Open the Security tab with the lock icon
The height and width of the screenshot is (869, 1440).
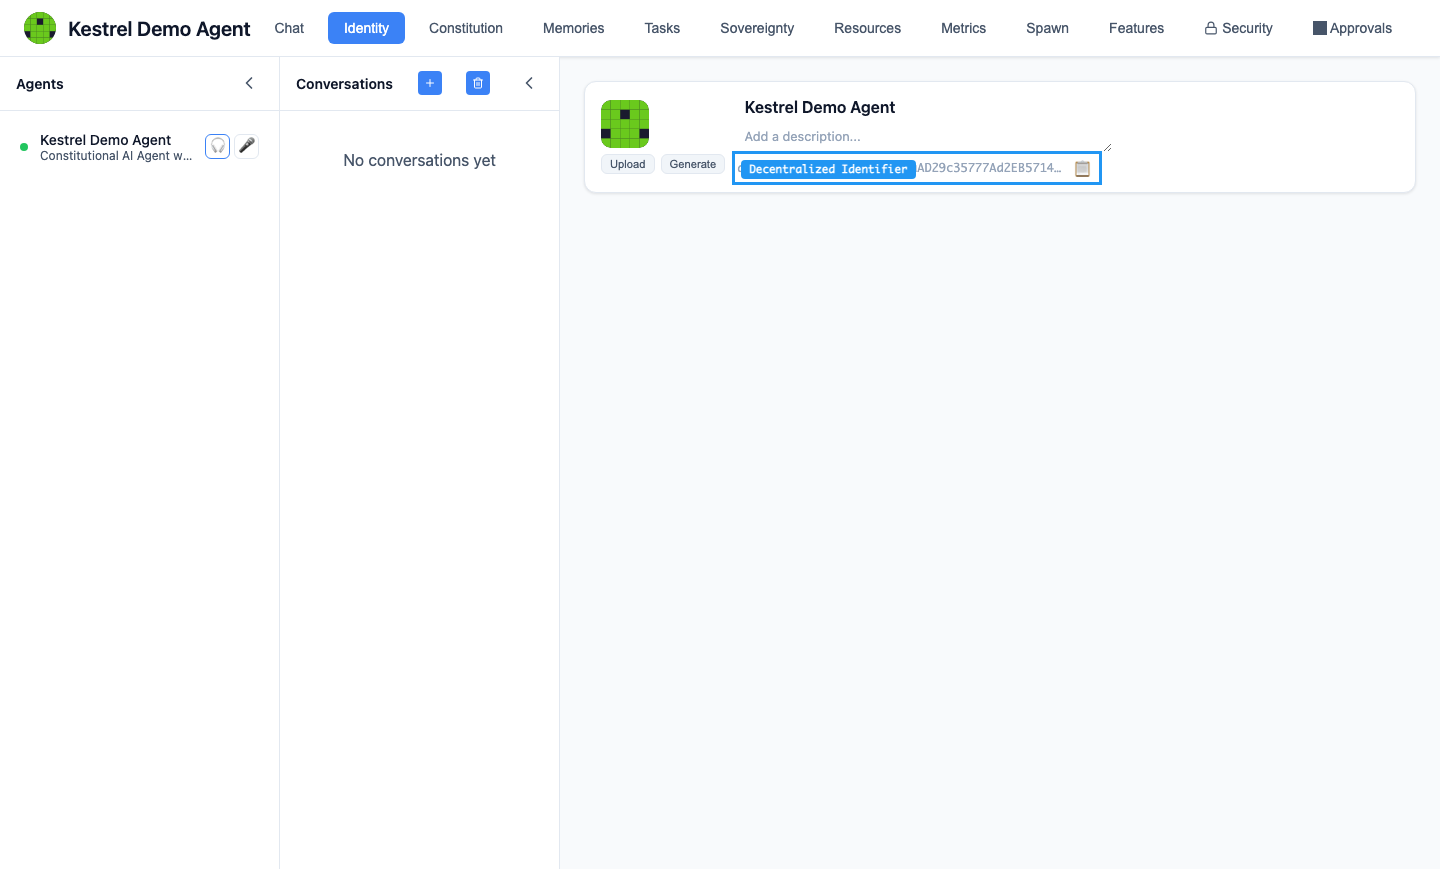click(x=1238, y=28)
